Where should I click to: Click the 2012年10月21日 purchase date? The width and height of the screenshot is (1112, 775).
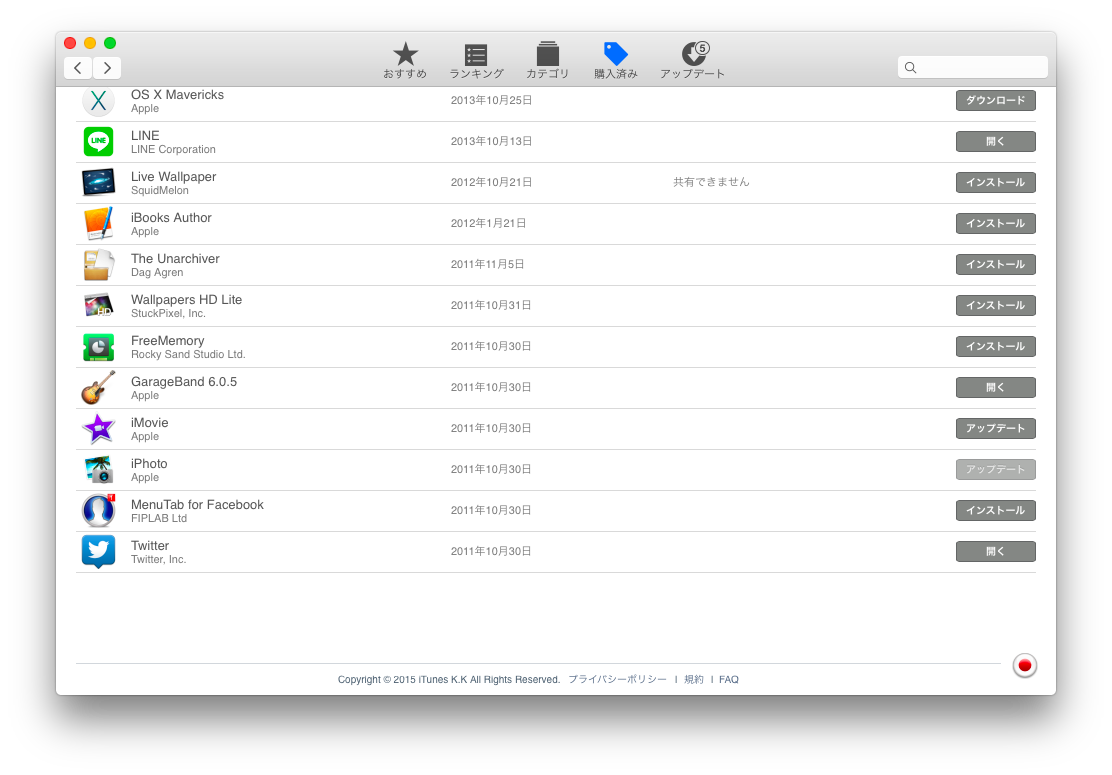[x=491, y=182]
